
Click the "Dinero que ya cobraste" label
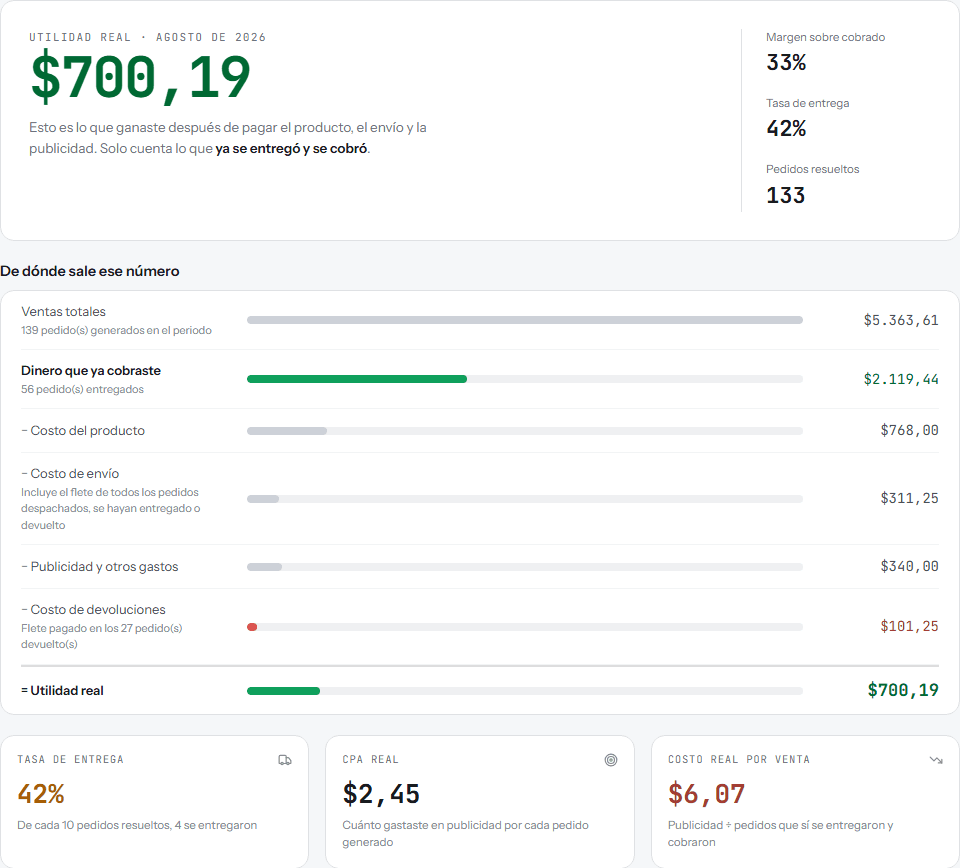91,370
